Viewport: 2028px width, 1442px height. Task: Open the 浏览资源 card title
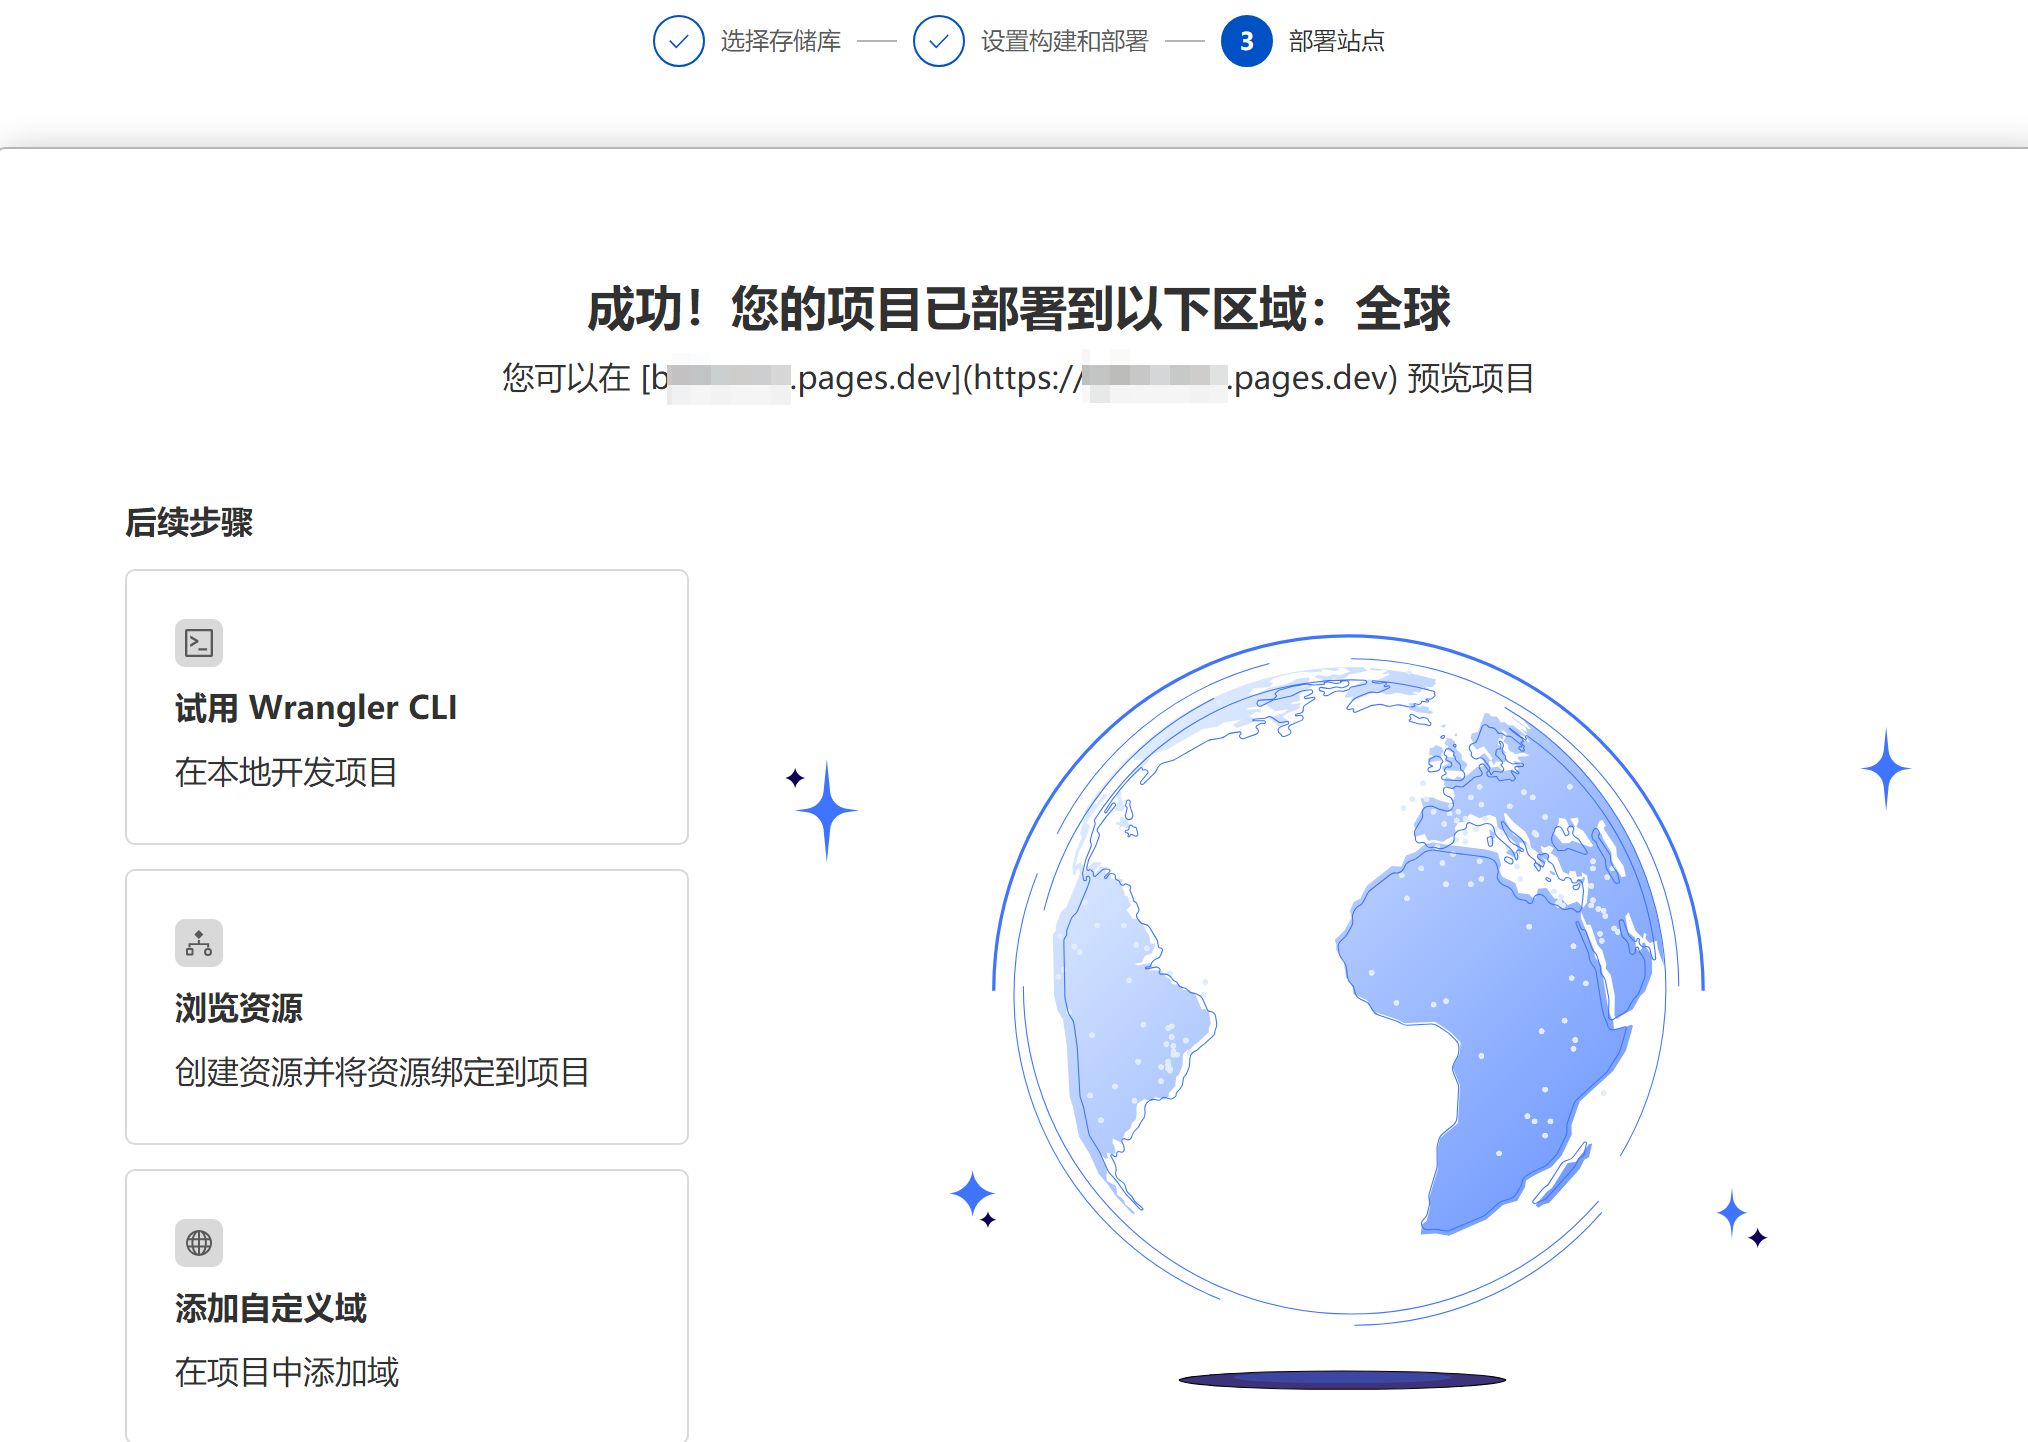coord(239,1008)
